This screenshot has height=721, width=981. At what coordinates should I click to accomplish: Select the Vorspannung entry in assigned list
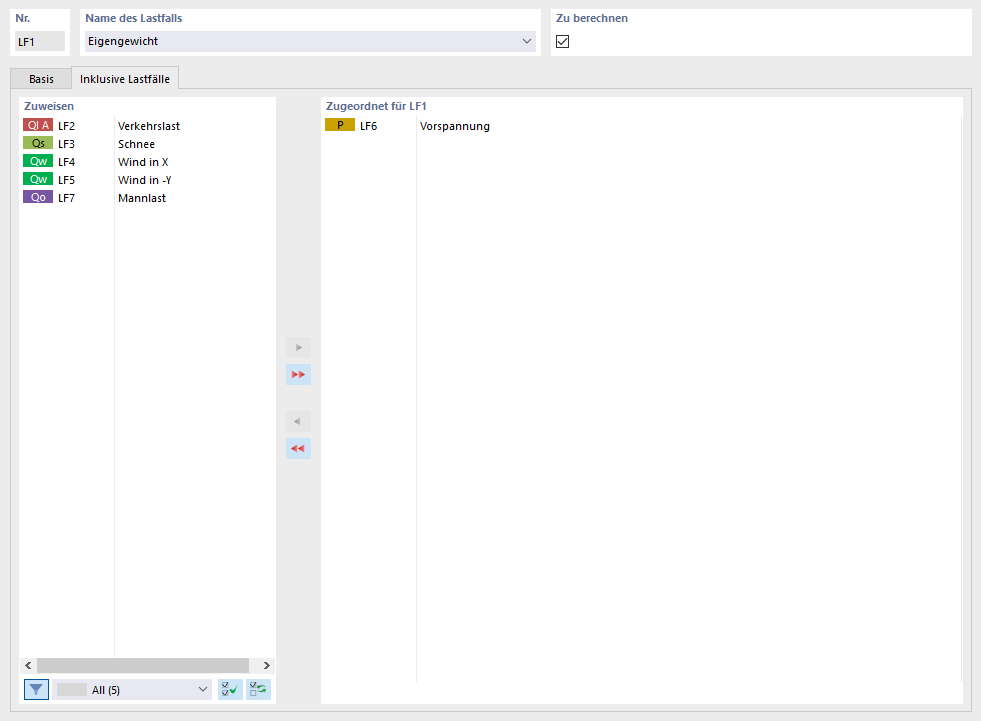tap(455, 126)
